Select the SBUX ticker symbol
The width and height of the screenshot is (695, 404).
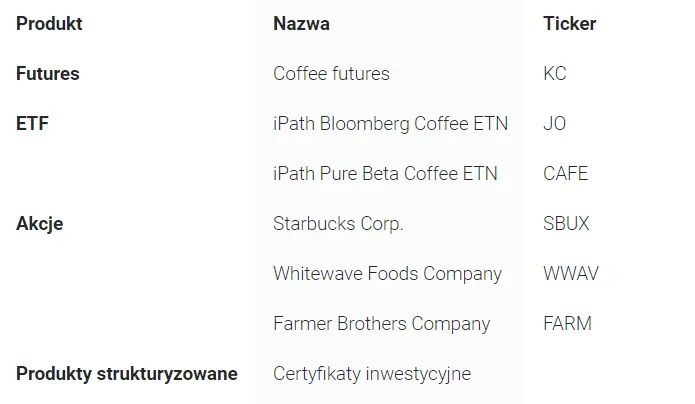tap(566, 224)
